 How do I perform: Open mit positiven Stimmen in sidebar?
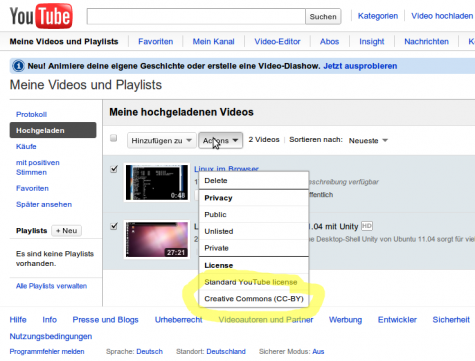coord(38,167)
